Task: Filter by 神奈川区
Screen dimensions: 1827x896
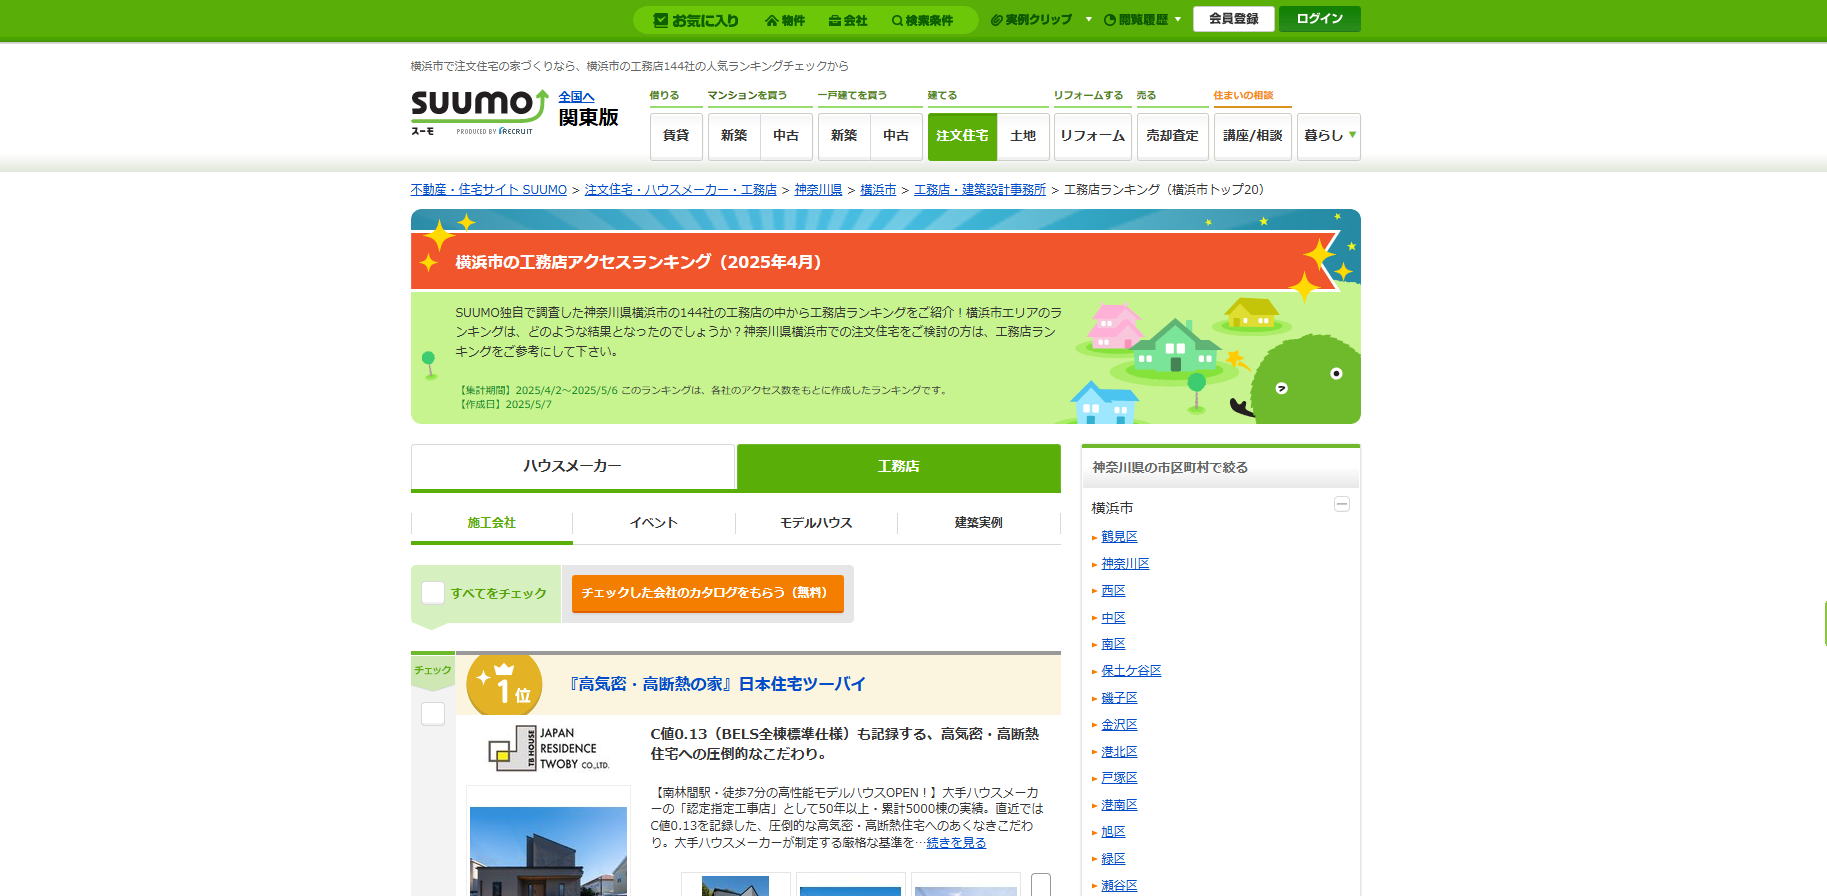Action: (x=1126, y=564)
